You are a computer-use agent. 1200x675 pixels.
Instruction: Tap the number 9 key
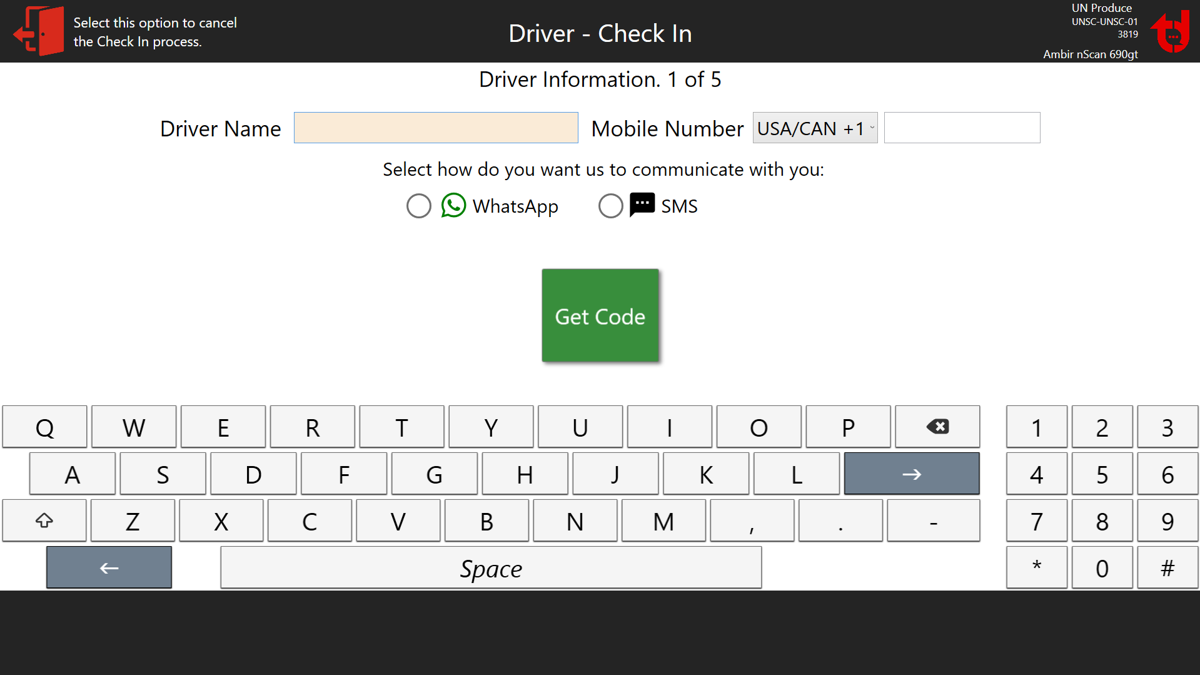1167,521
